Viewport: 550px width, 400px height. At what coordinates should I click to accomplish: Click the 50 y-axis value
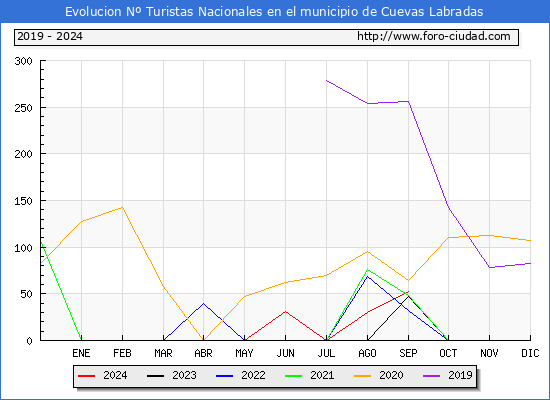pos(27,294)
